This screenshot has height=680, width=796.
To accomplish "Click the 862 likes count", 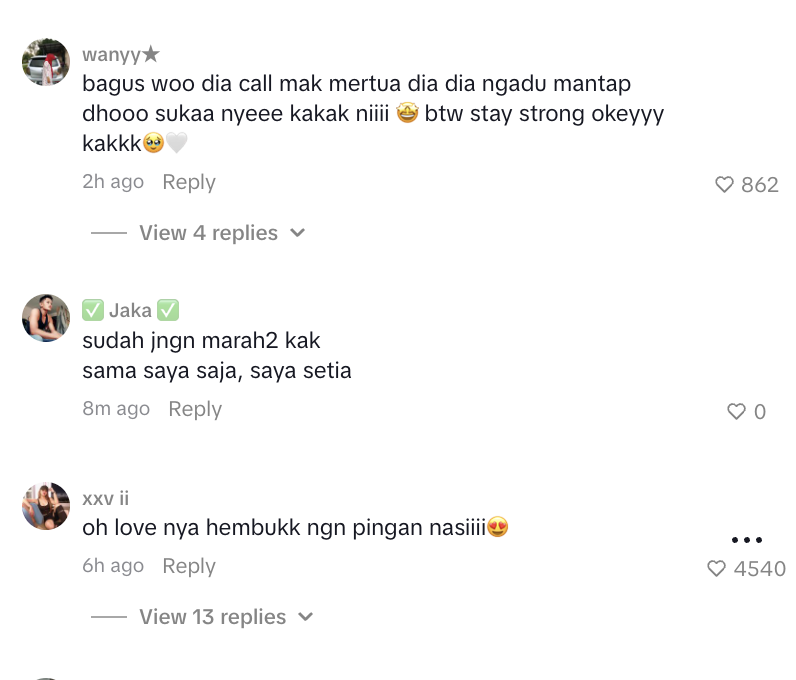I will coord(760,185).
